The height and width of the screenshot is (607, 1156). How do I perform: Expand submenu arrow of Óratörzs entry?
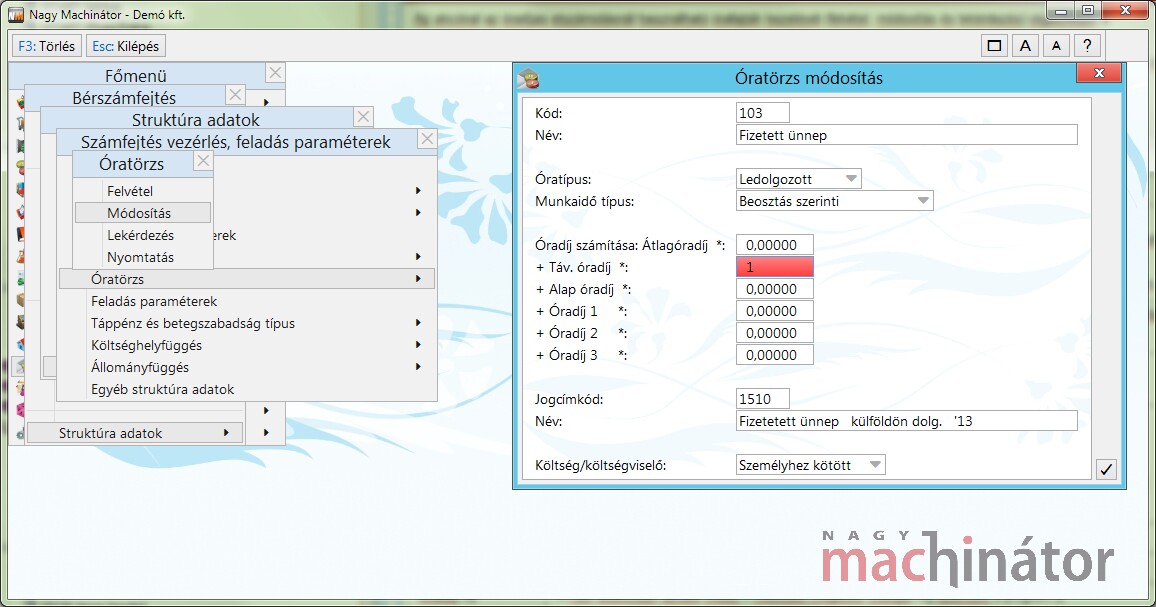(418, 279)
